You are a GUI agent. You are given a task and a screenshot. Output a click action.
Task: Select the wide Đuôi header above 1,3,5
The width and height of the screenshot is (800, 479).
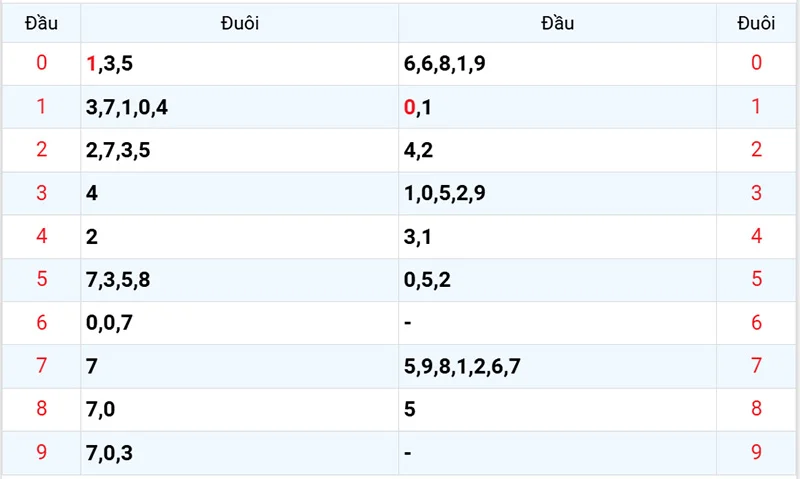(x=240, y=23)
